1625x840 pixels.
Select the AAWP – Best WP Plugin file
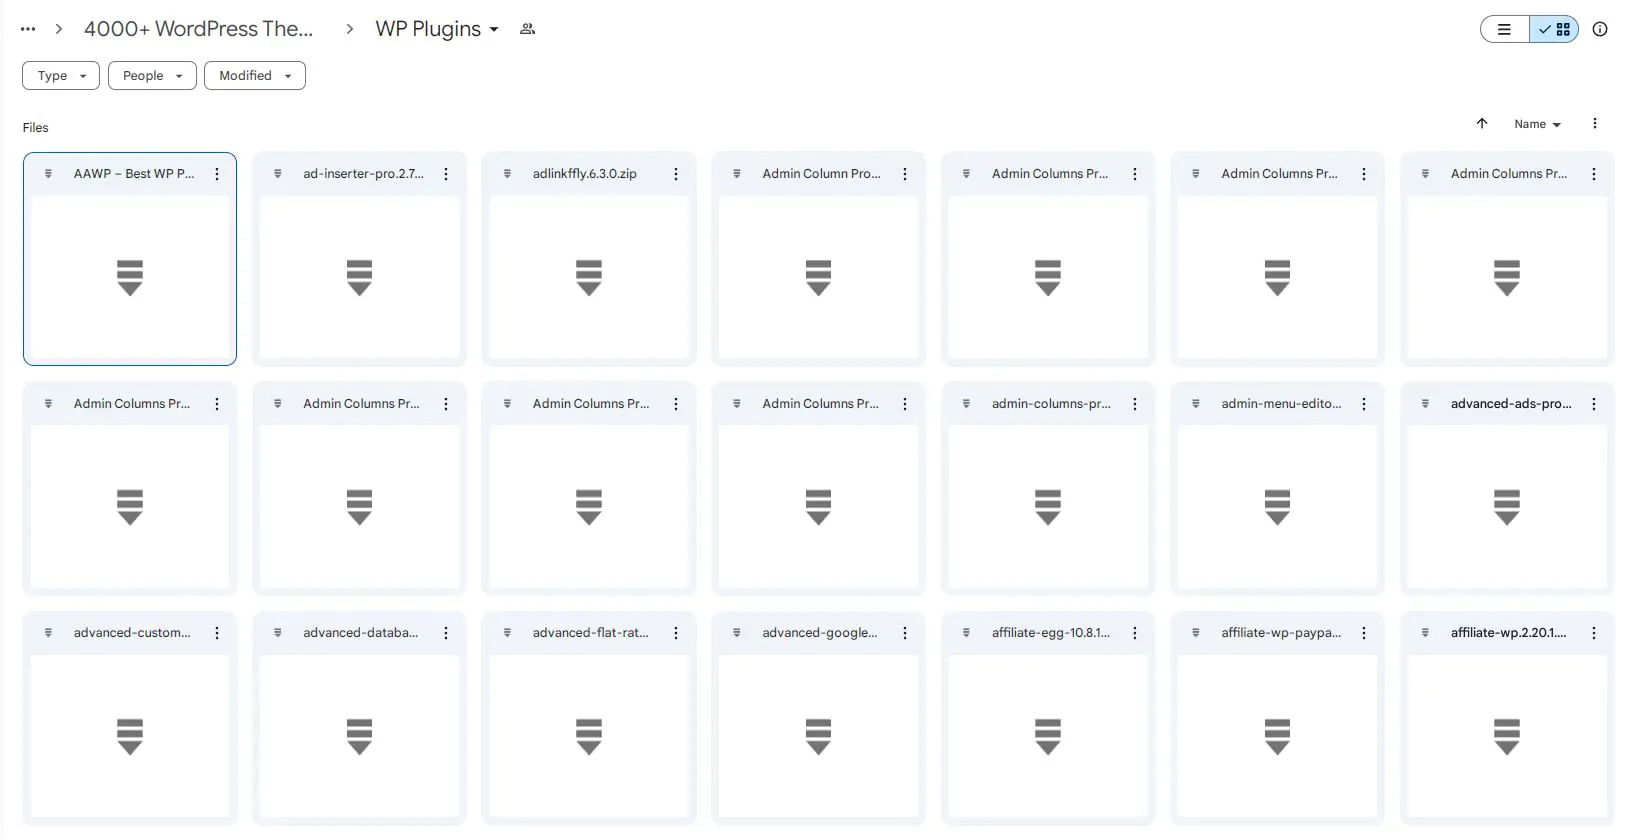click(x=130, y=277)
